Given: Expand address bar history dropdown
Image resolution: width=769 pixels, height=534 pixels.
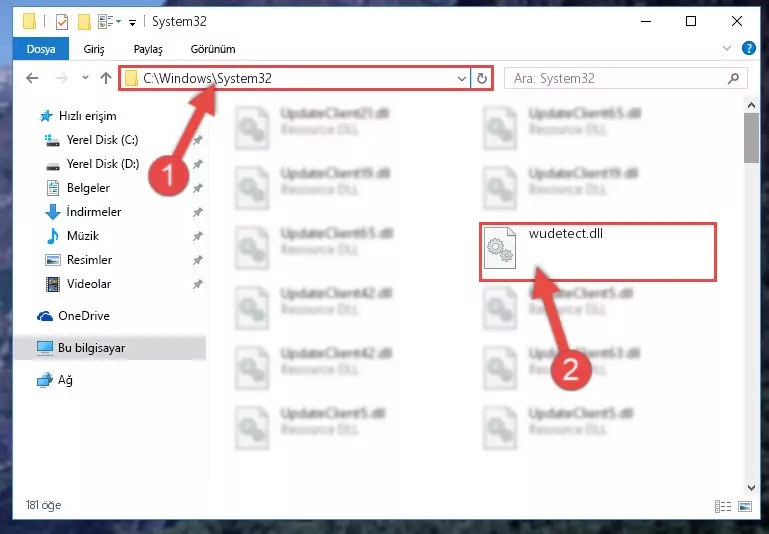Looking at the screenshot, I should point(461,78).
